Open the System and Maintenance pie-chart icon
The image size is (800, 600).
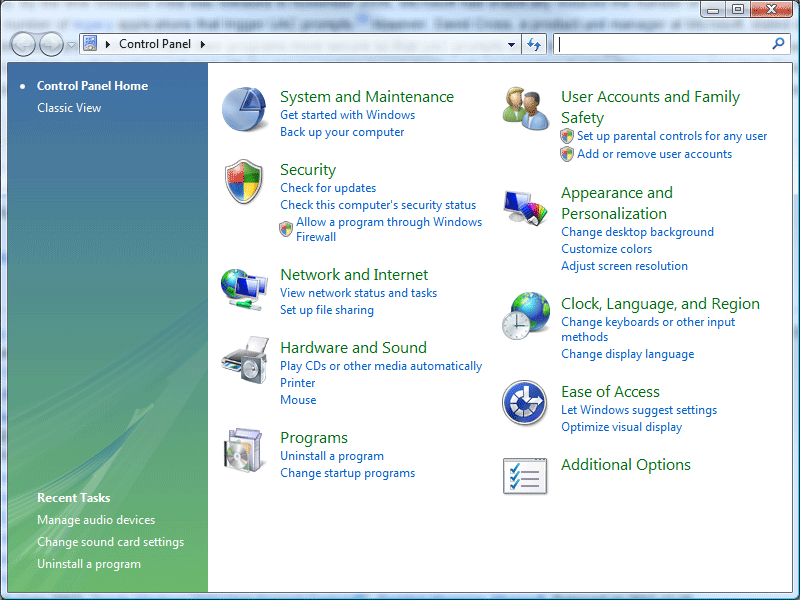click(244, 109)
